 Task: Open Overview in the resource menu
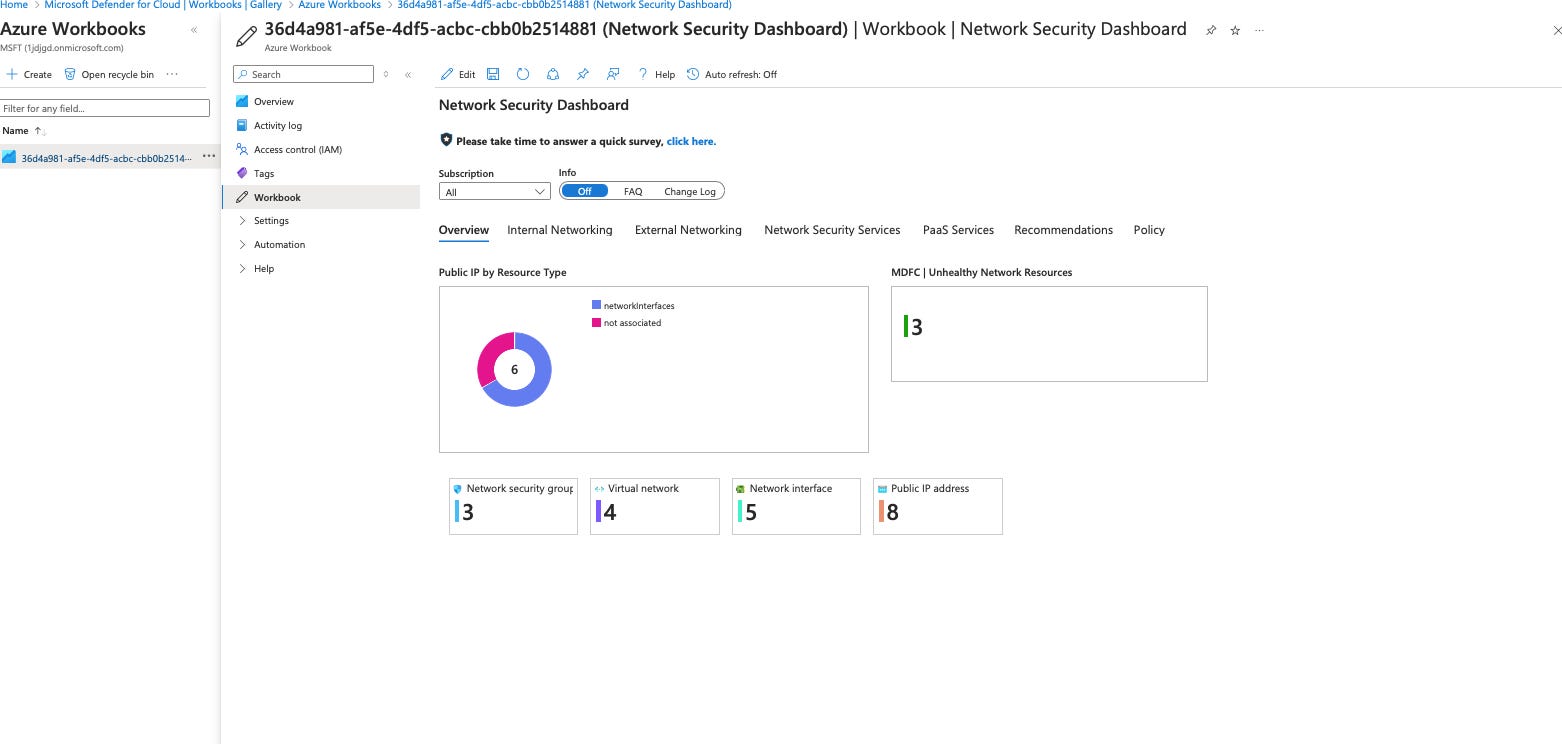coord(274,102)
